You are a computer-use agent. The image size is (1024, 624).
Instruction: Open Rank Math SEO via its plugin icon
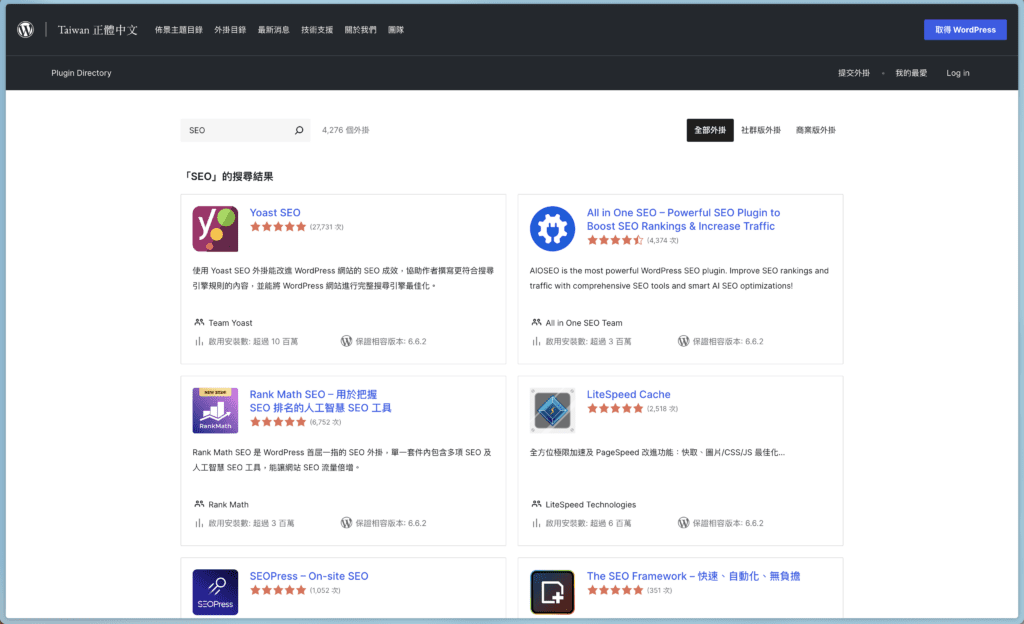[x=215, y=410]
